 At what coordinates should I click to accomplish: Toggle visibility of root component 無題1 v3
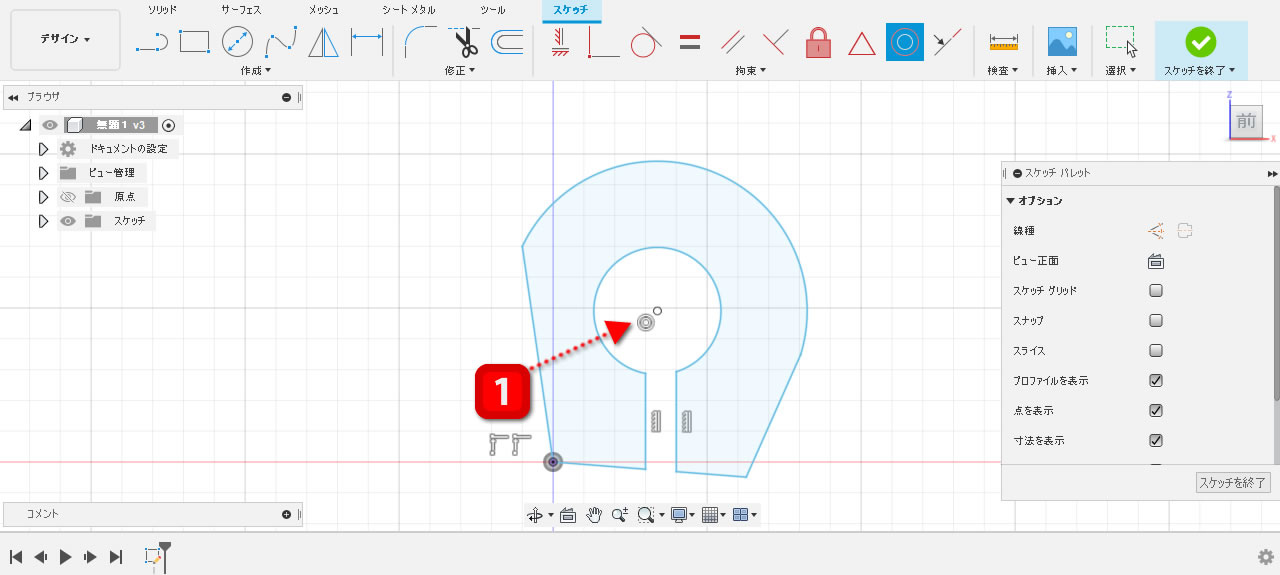pyautogui.click(x=50, y=125)
